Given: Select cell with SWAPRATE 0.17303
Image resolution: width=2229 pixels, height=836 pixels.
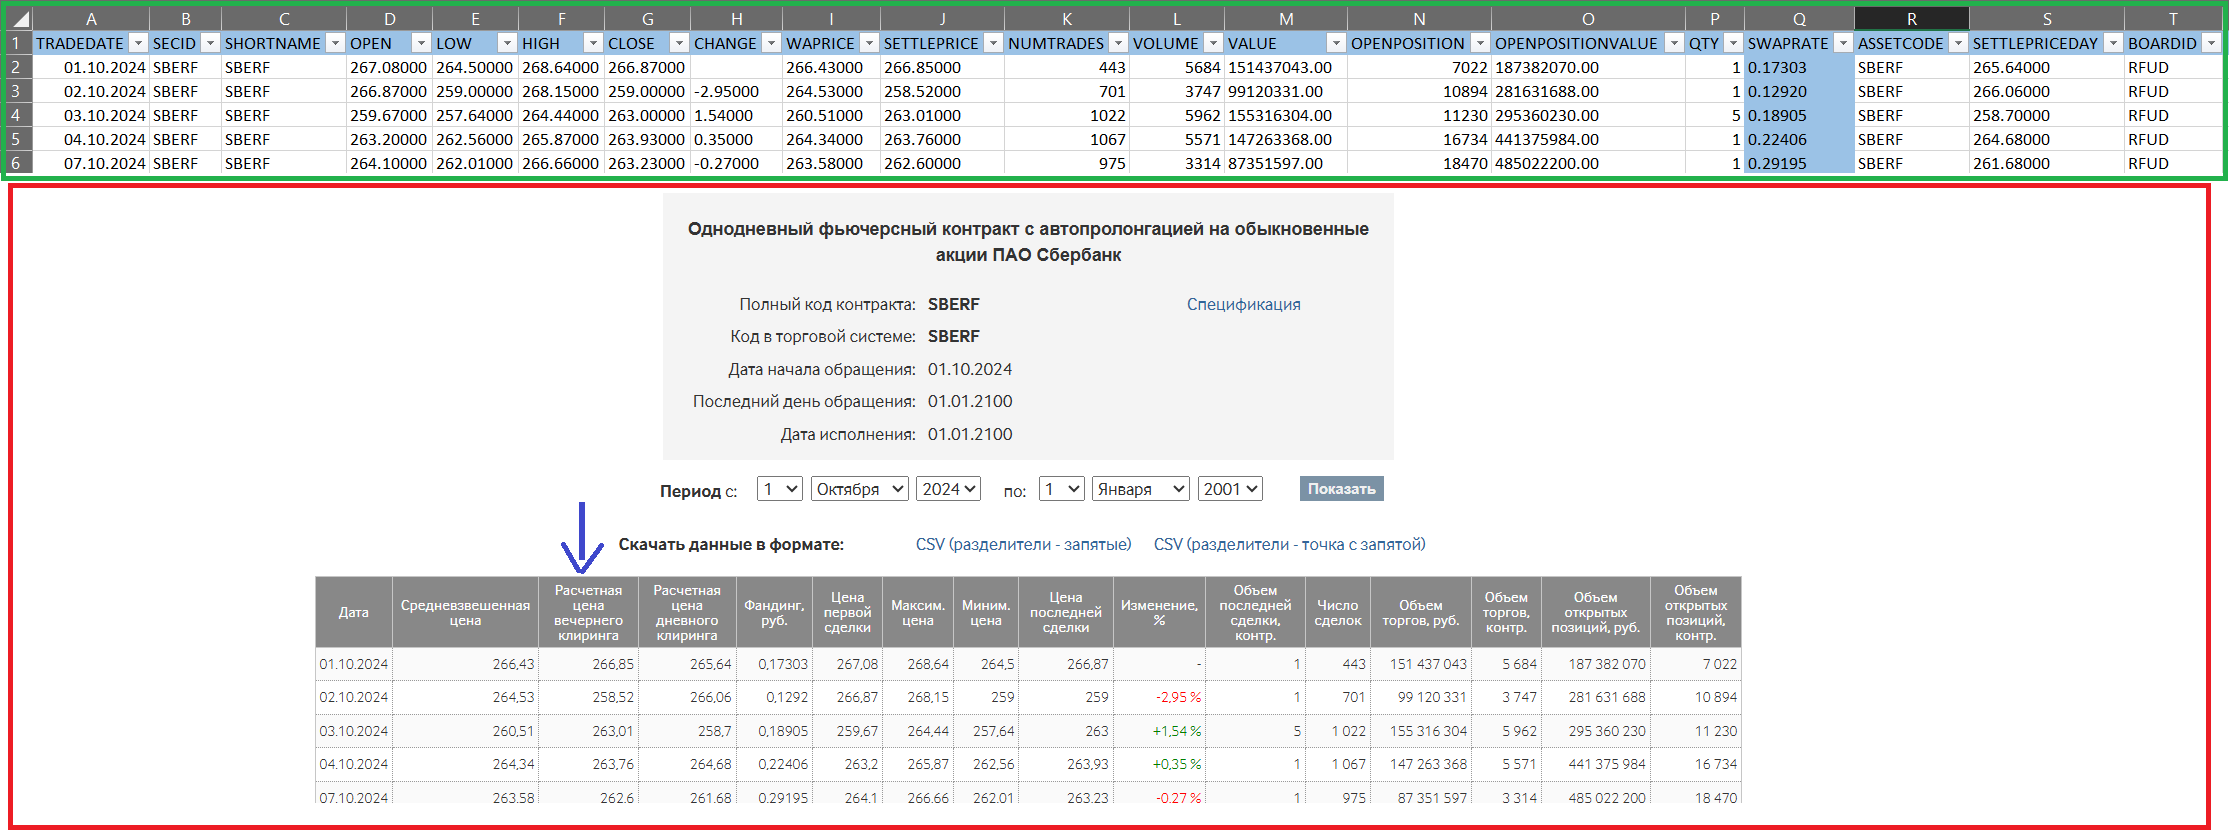Looking at the screenshot, I should 1797,67.
